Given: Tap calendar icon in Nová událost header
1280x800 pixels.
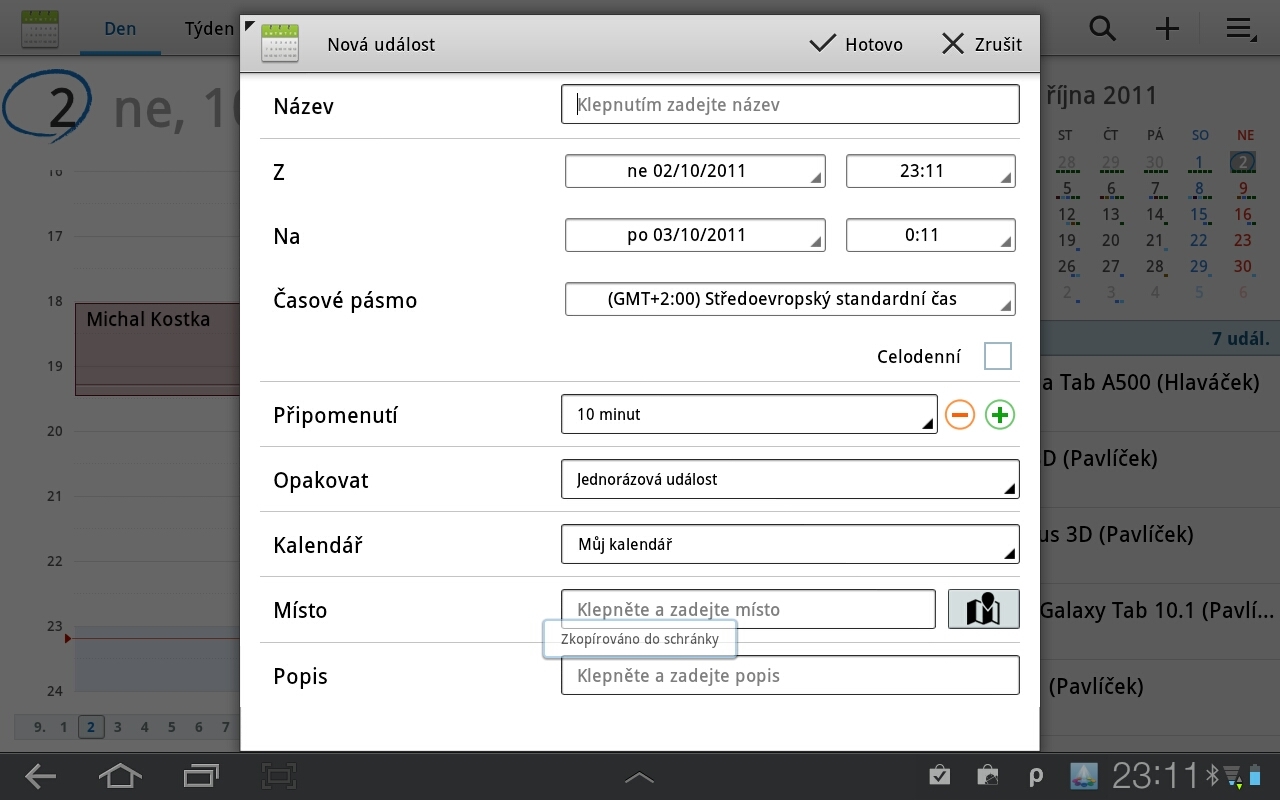Looking at the screenshot, I should point(280,43).
